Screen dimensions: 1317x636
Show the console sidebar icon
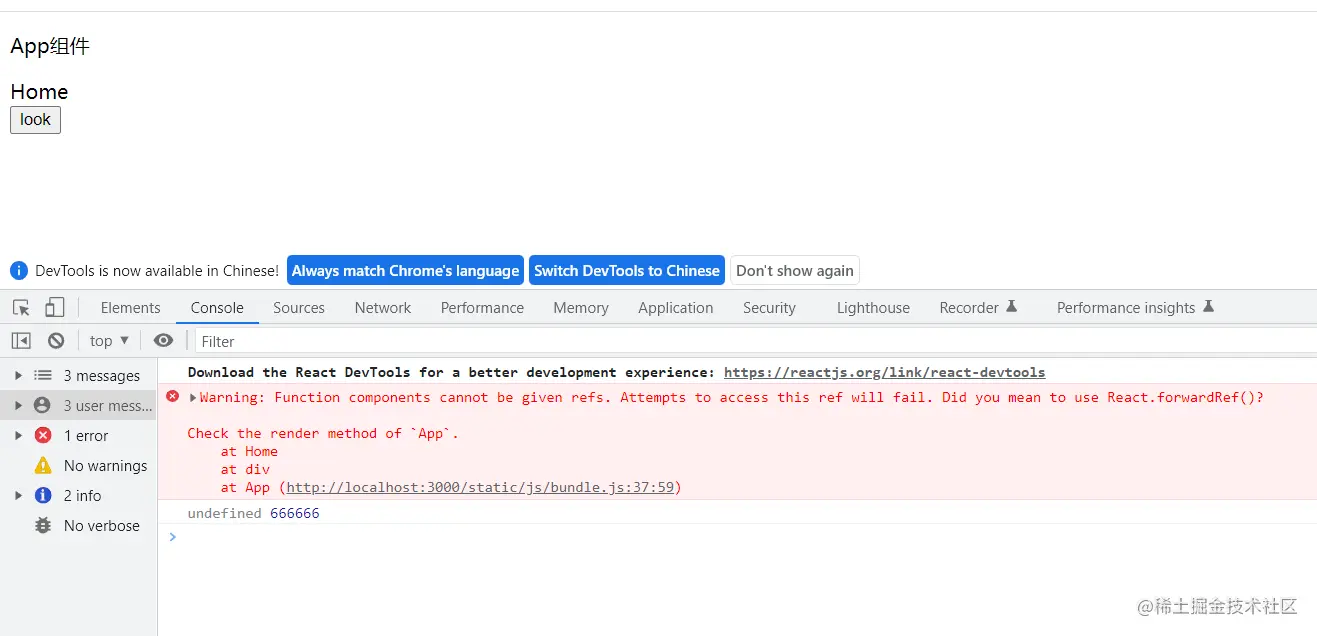[21, 341]
